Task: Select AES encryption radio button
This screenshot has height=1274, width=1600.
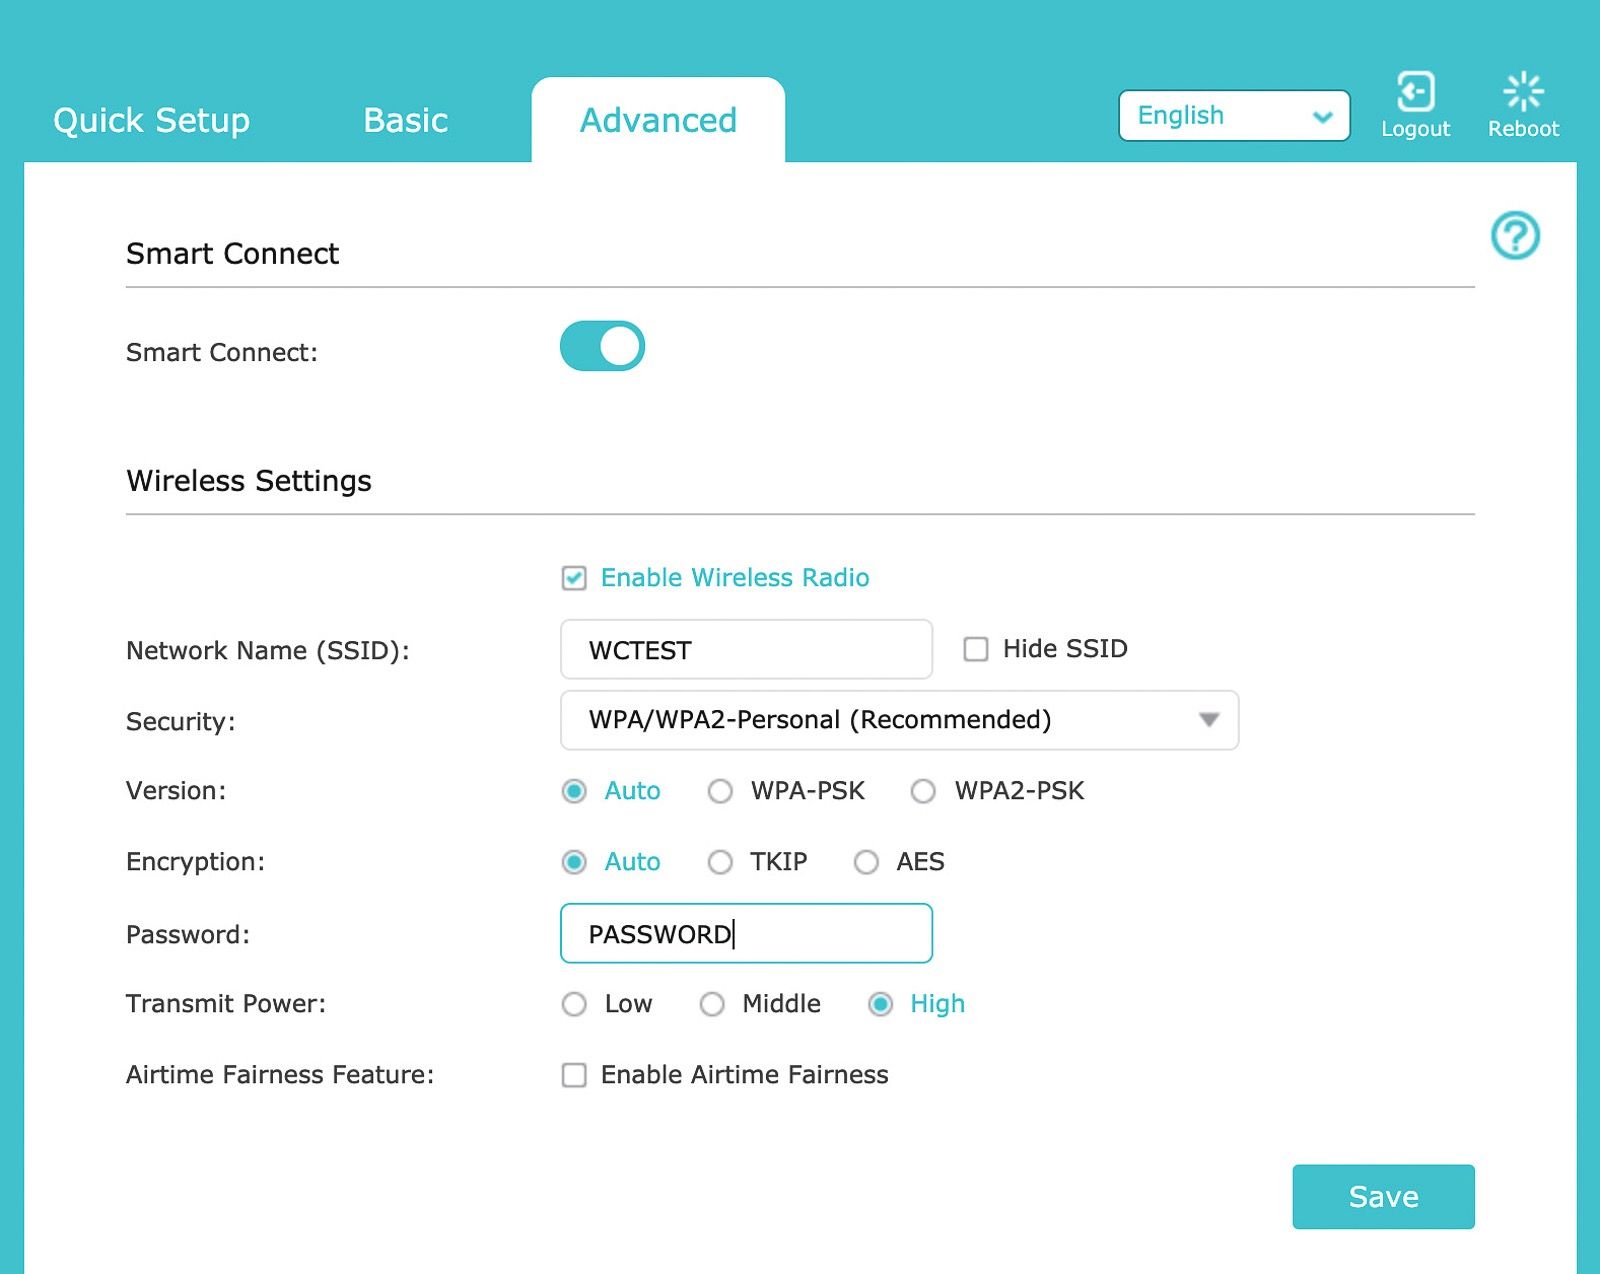Action: pos(866,862)
